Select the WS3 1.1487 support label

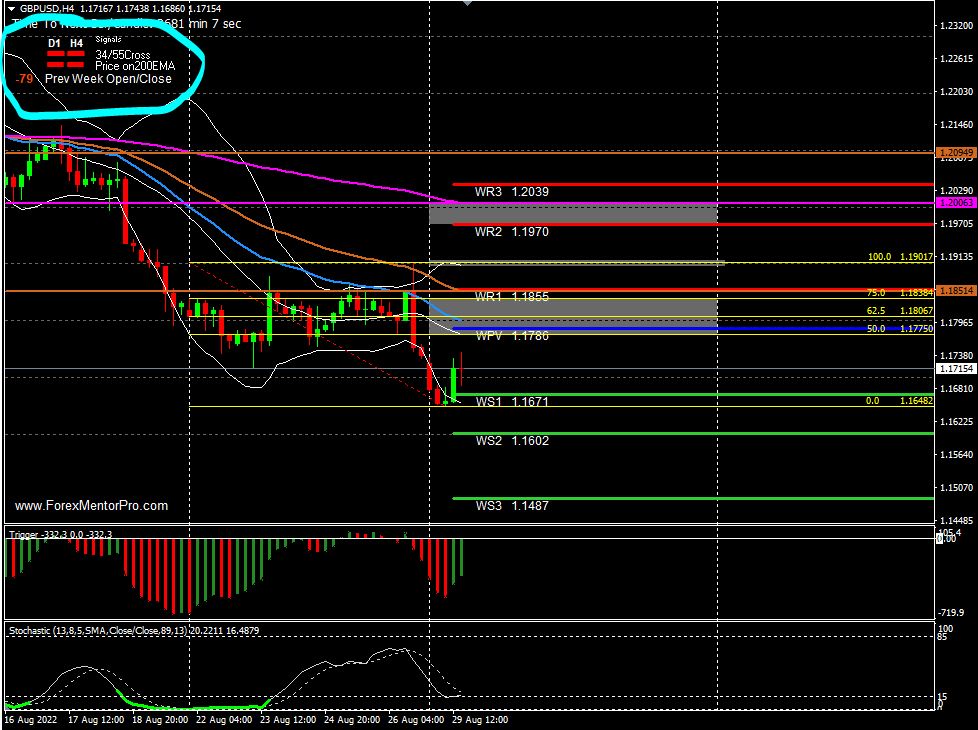[x=511, y=506]
